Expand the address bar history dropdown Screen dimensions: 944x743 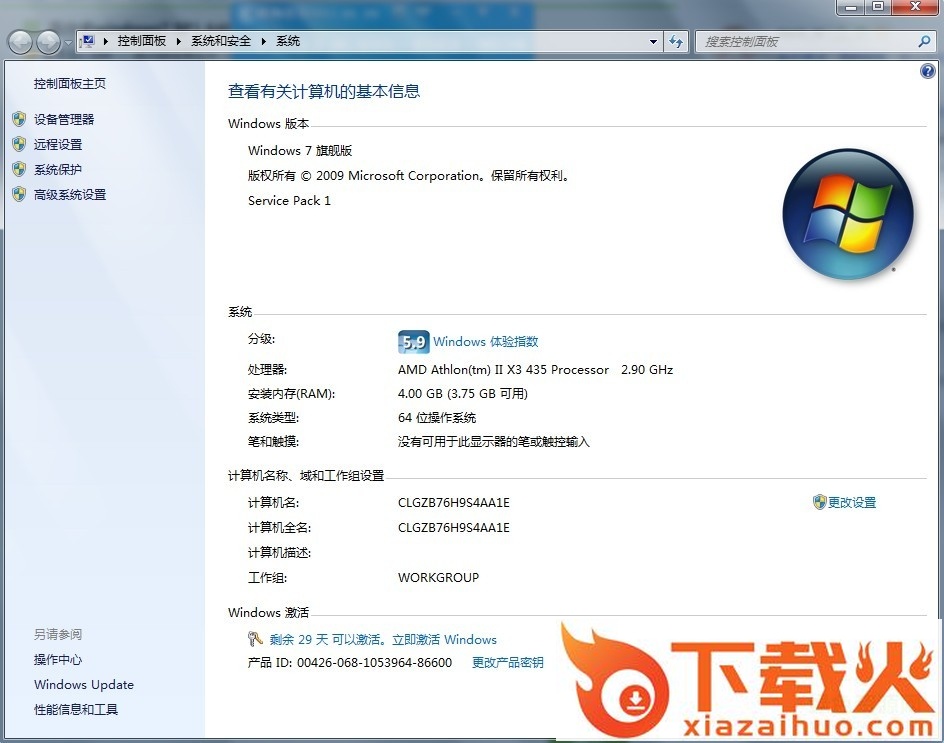(653, 41)
